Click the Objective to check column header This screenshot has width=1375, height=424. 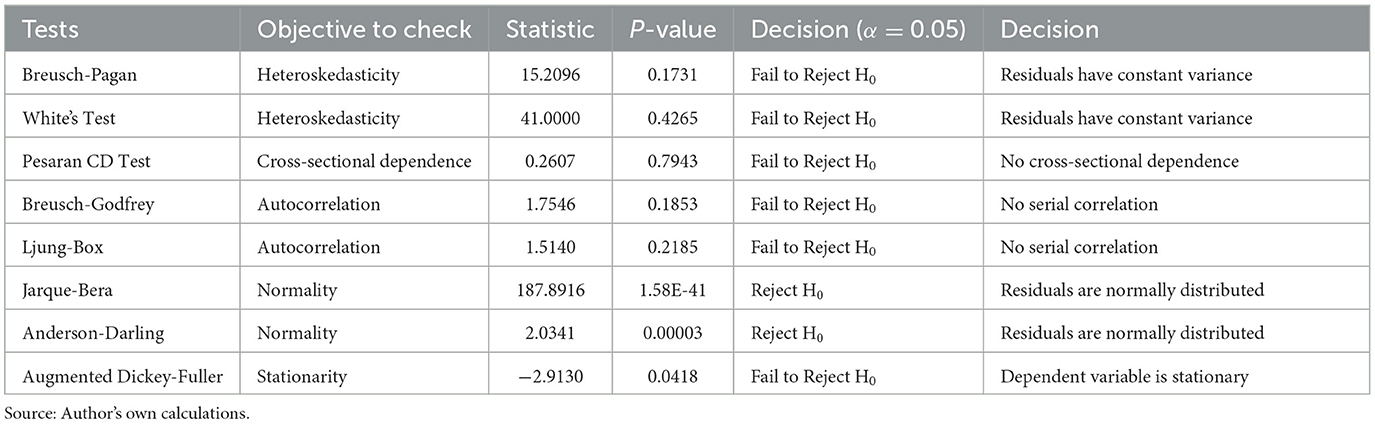(364, 30)
